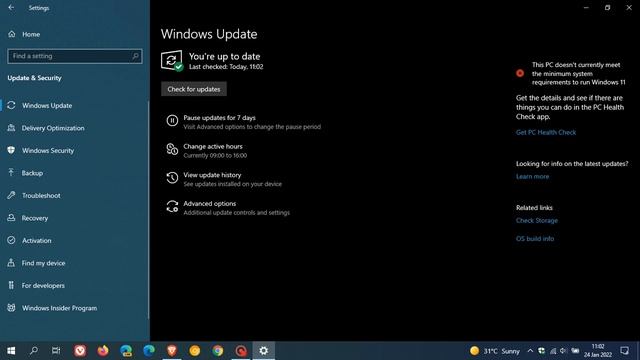Screen dimensions: 640x360
Task: Open the red circular app on taskbar
Action: tap(241, 351)
